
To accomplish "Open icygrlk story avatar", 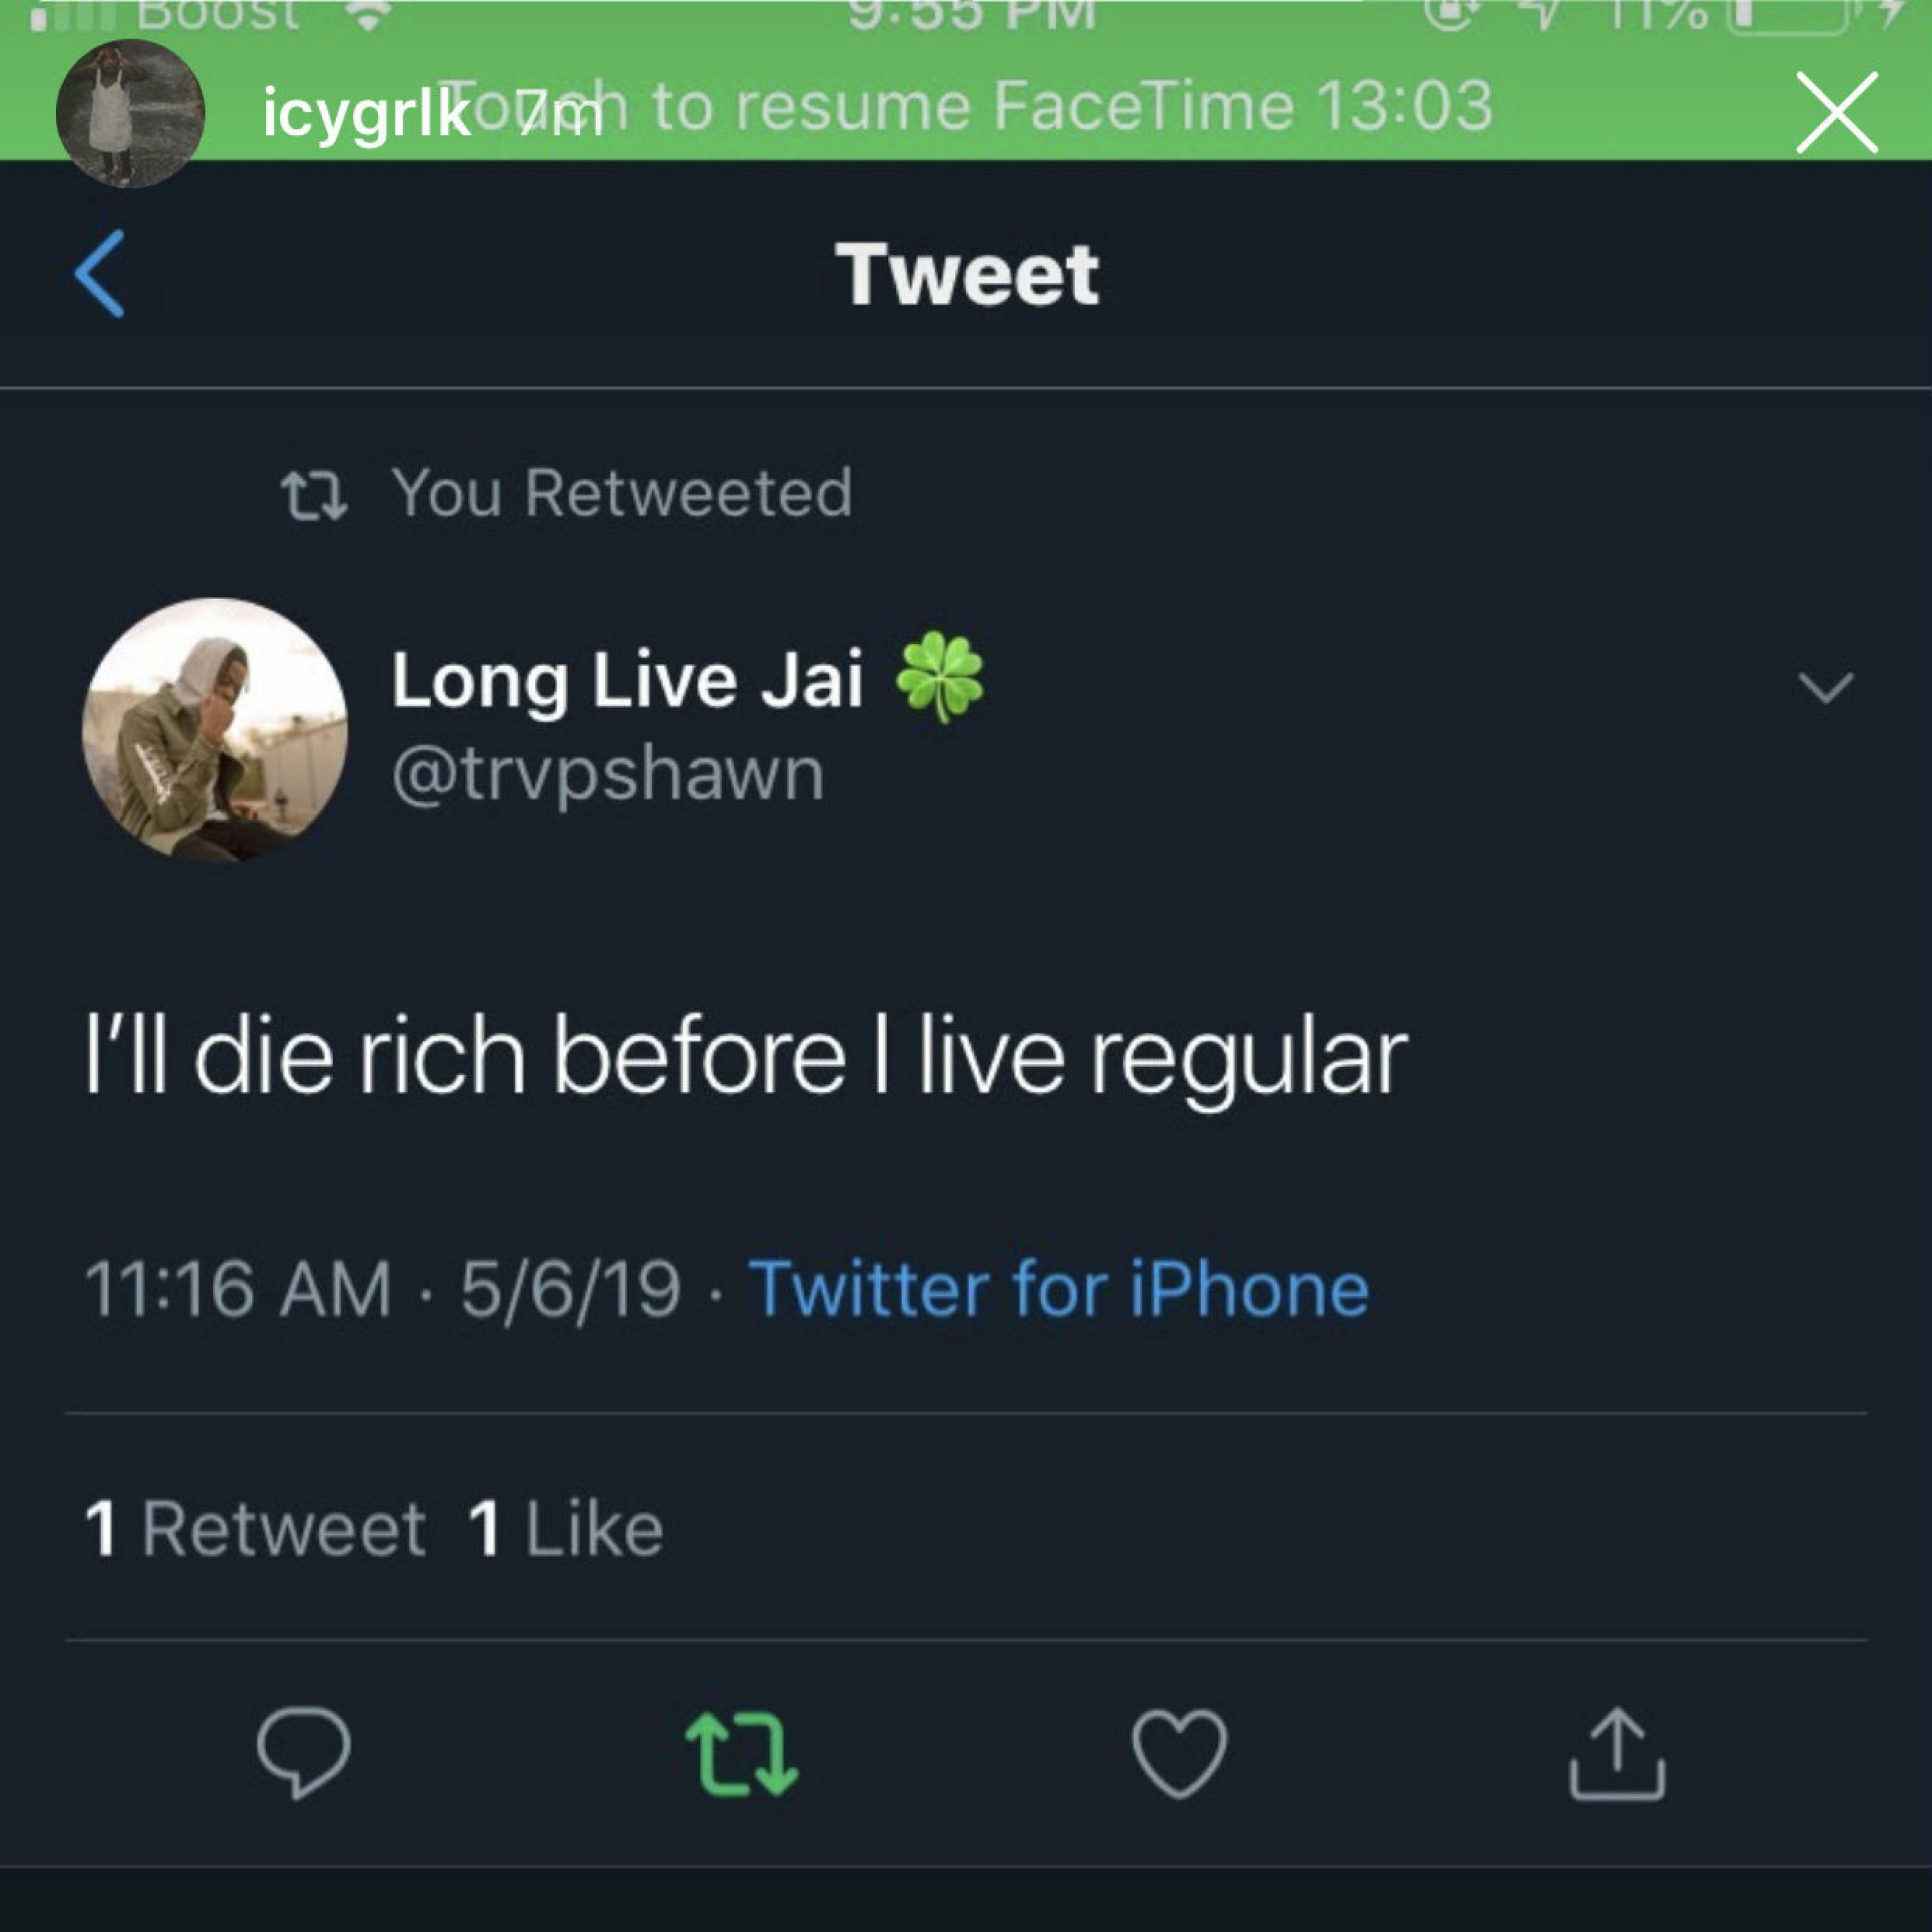I will click(x=130, y=113).
